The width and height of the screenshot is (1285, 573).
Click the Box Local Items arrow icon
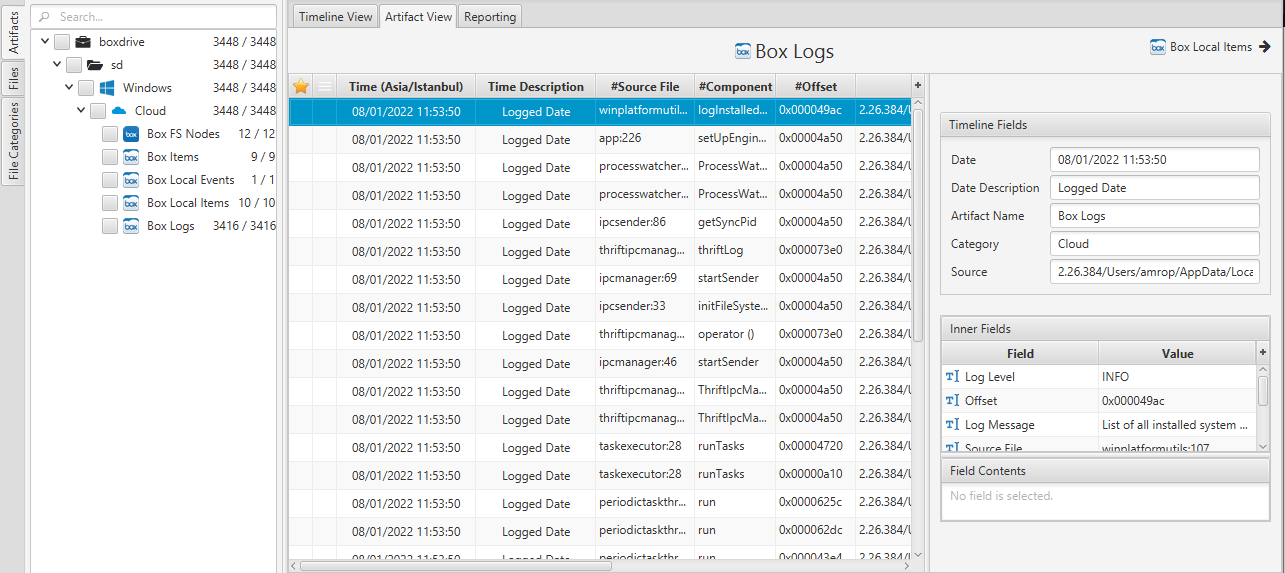(x=1265, y=46)
